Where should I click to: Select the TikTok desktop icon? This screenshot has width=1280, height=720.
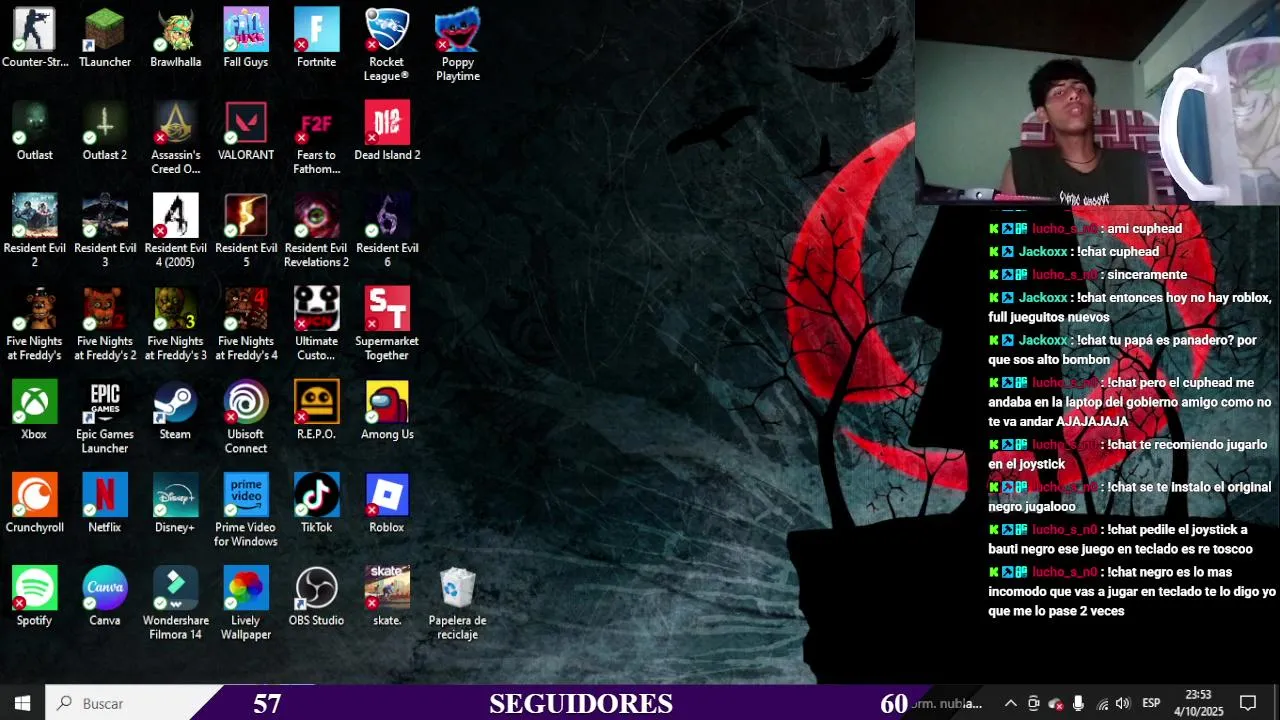(x=316, y=504)
